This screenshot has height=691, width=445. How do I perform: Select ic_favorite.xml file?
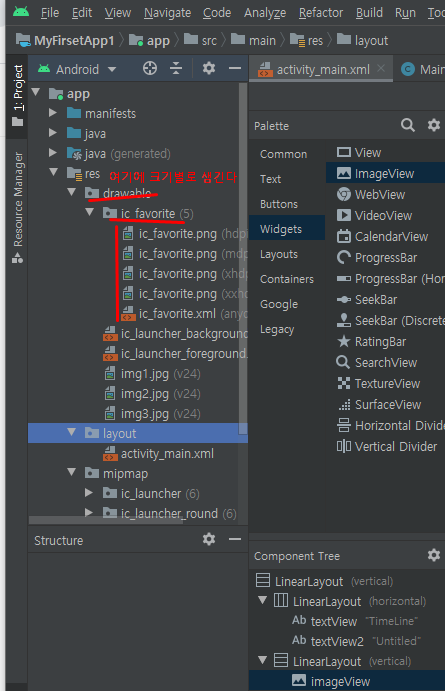[x=185, y=314]
